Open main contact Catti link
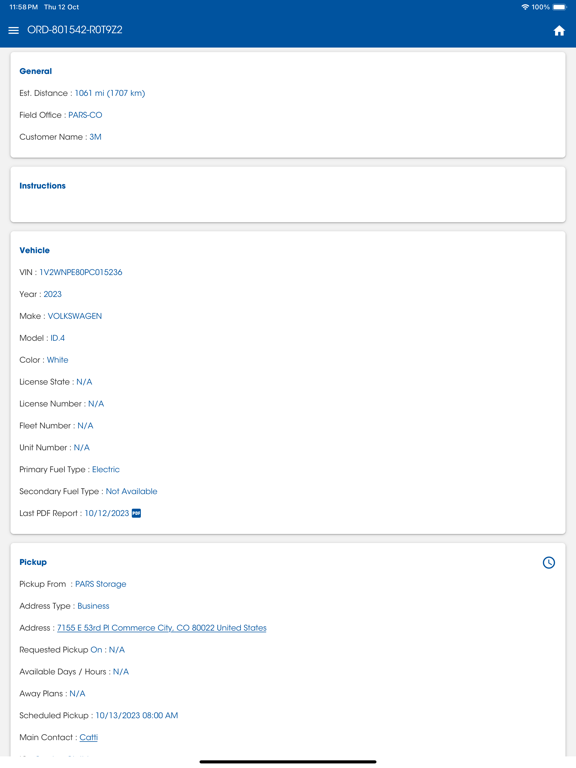This screenshot has width=576, height=768. [x=89, y=738]
